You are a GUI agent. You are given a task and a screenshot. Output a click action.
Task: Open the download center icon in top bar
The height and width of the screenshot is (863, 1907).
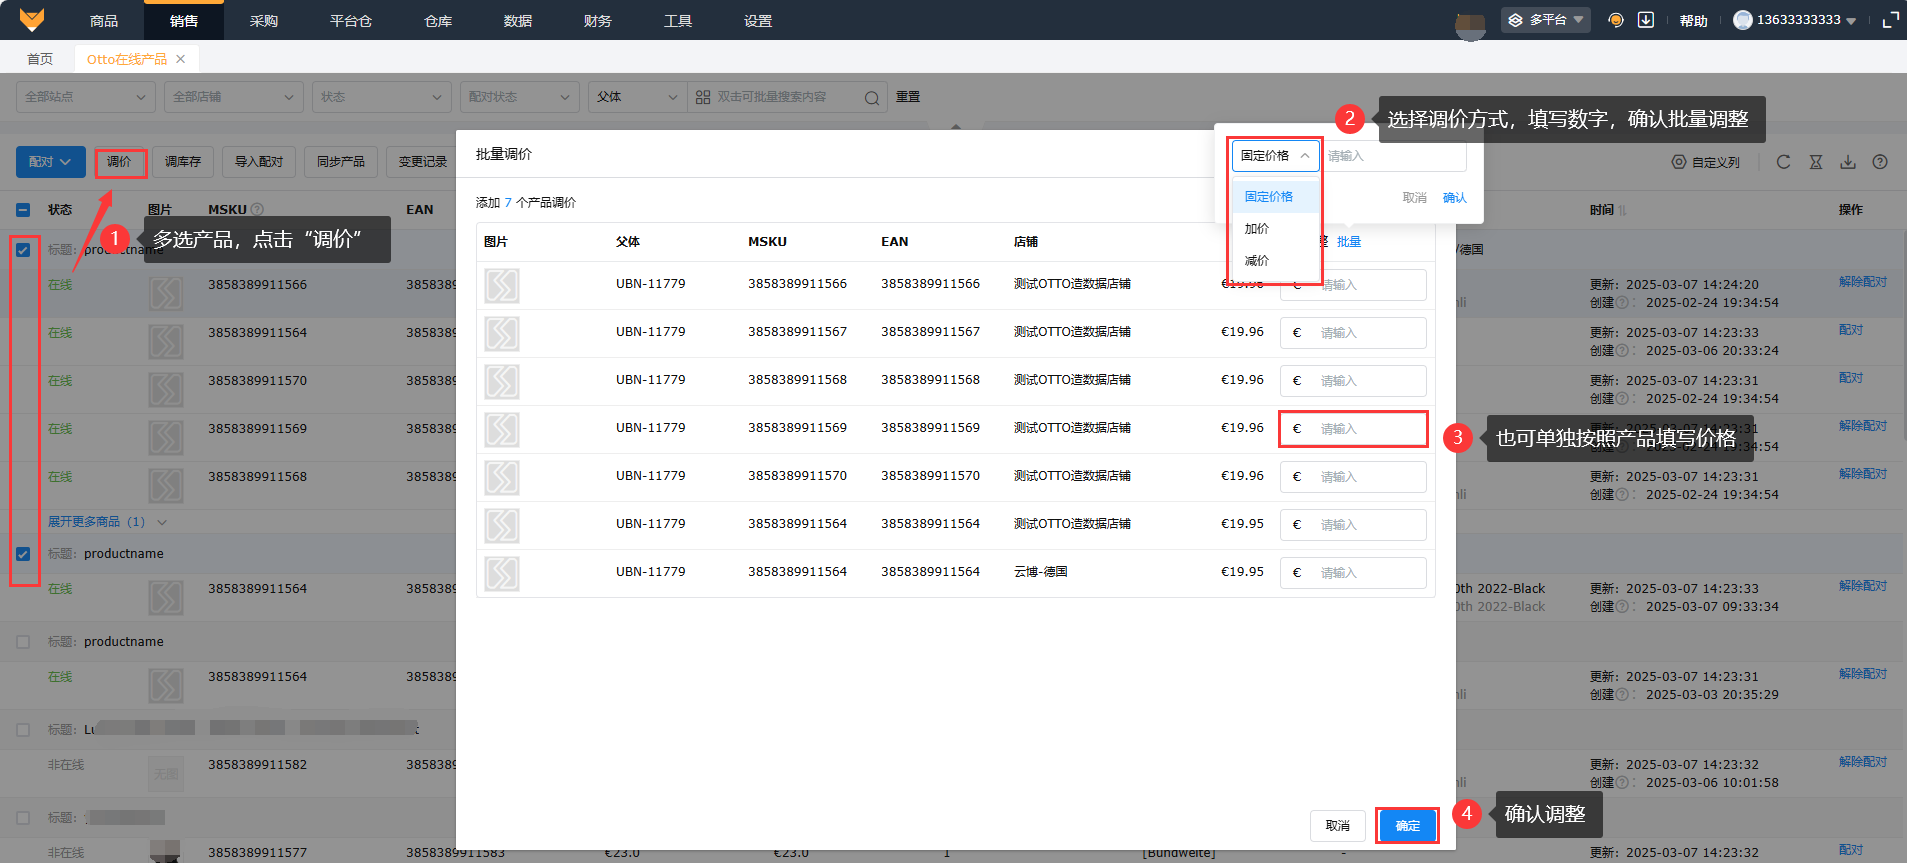[x=1646, y=20]
